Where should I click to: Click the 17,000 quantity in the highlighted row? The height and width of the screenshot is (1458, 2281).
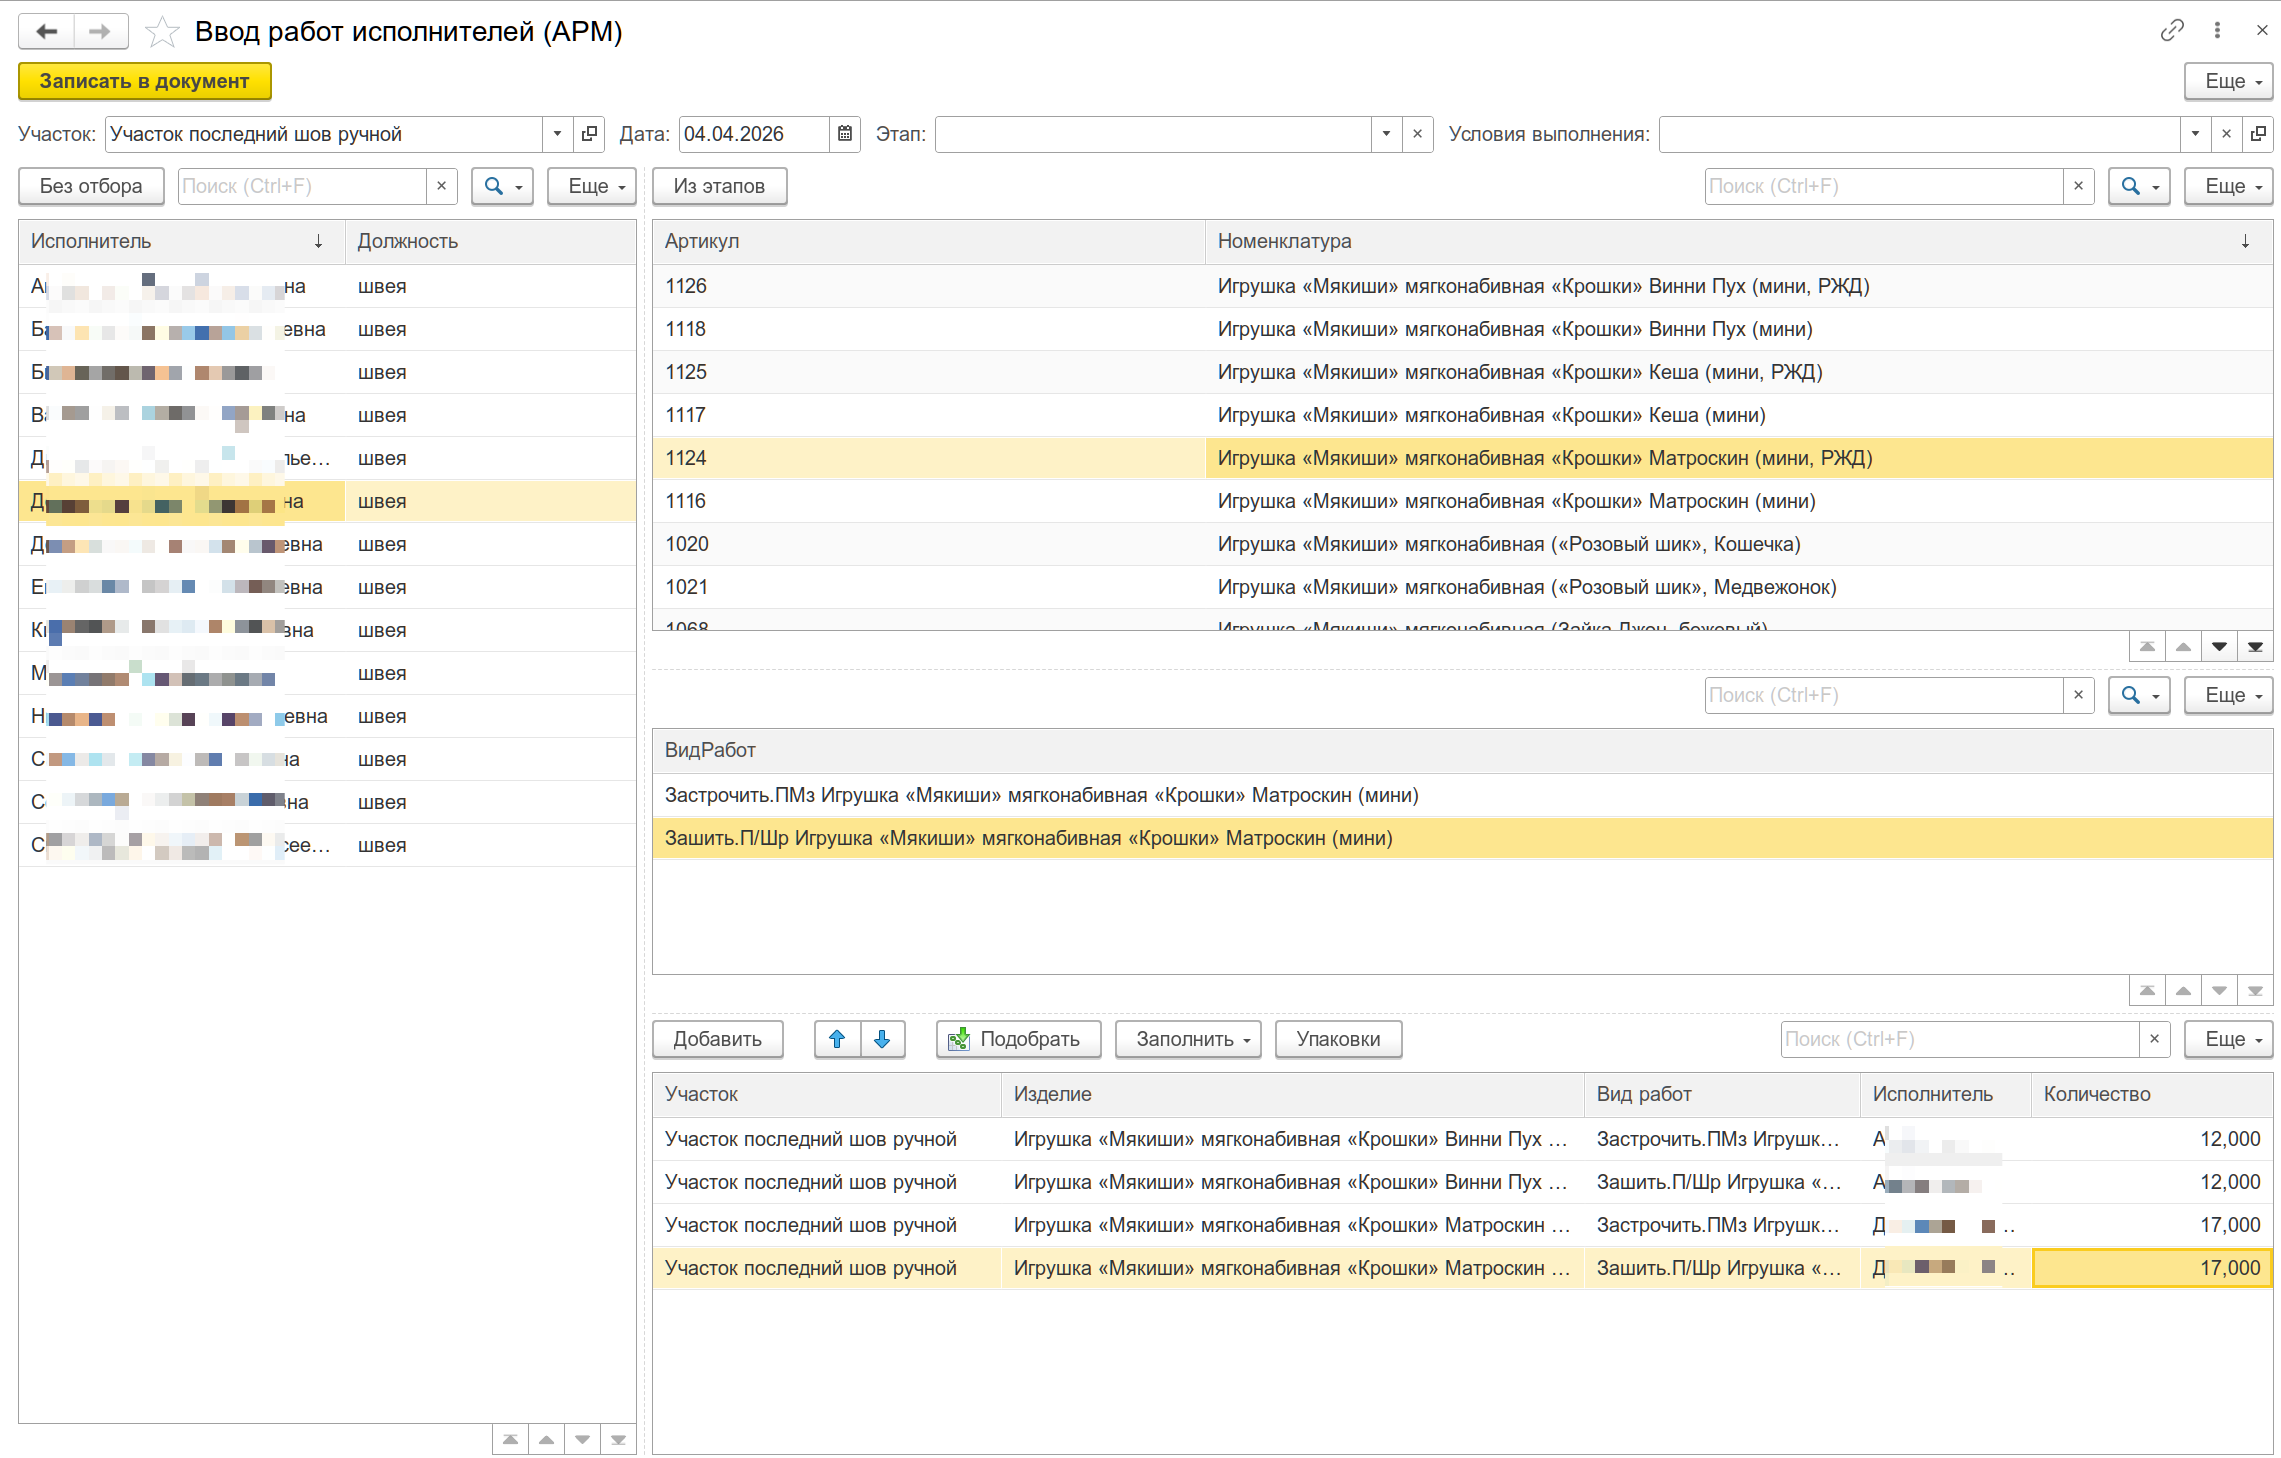tap(2152, 1268)
